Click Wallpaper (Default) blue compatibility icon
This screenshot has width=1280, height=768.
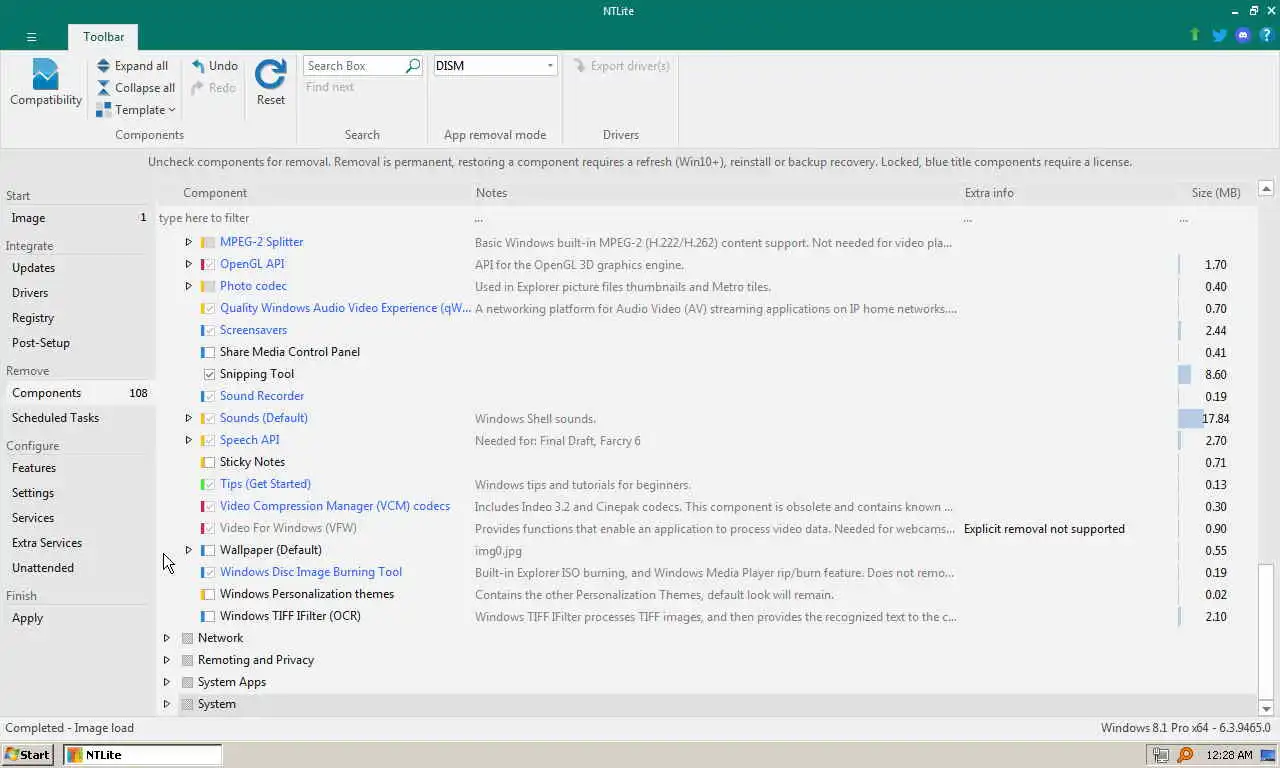(x=203, y=550)
